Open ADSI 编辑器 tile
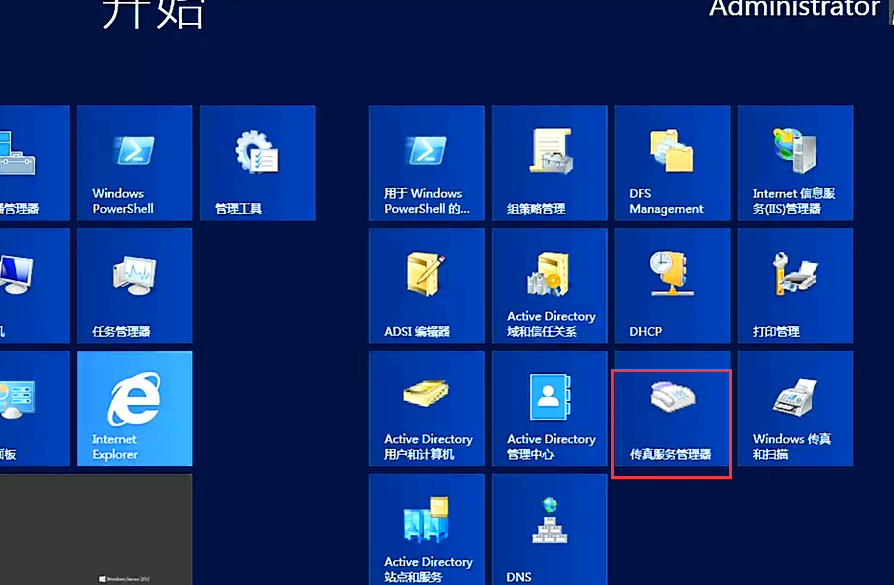The height and width of the screenshot is (585, 894). [426, 286]
